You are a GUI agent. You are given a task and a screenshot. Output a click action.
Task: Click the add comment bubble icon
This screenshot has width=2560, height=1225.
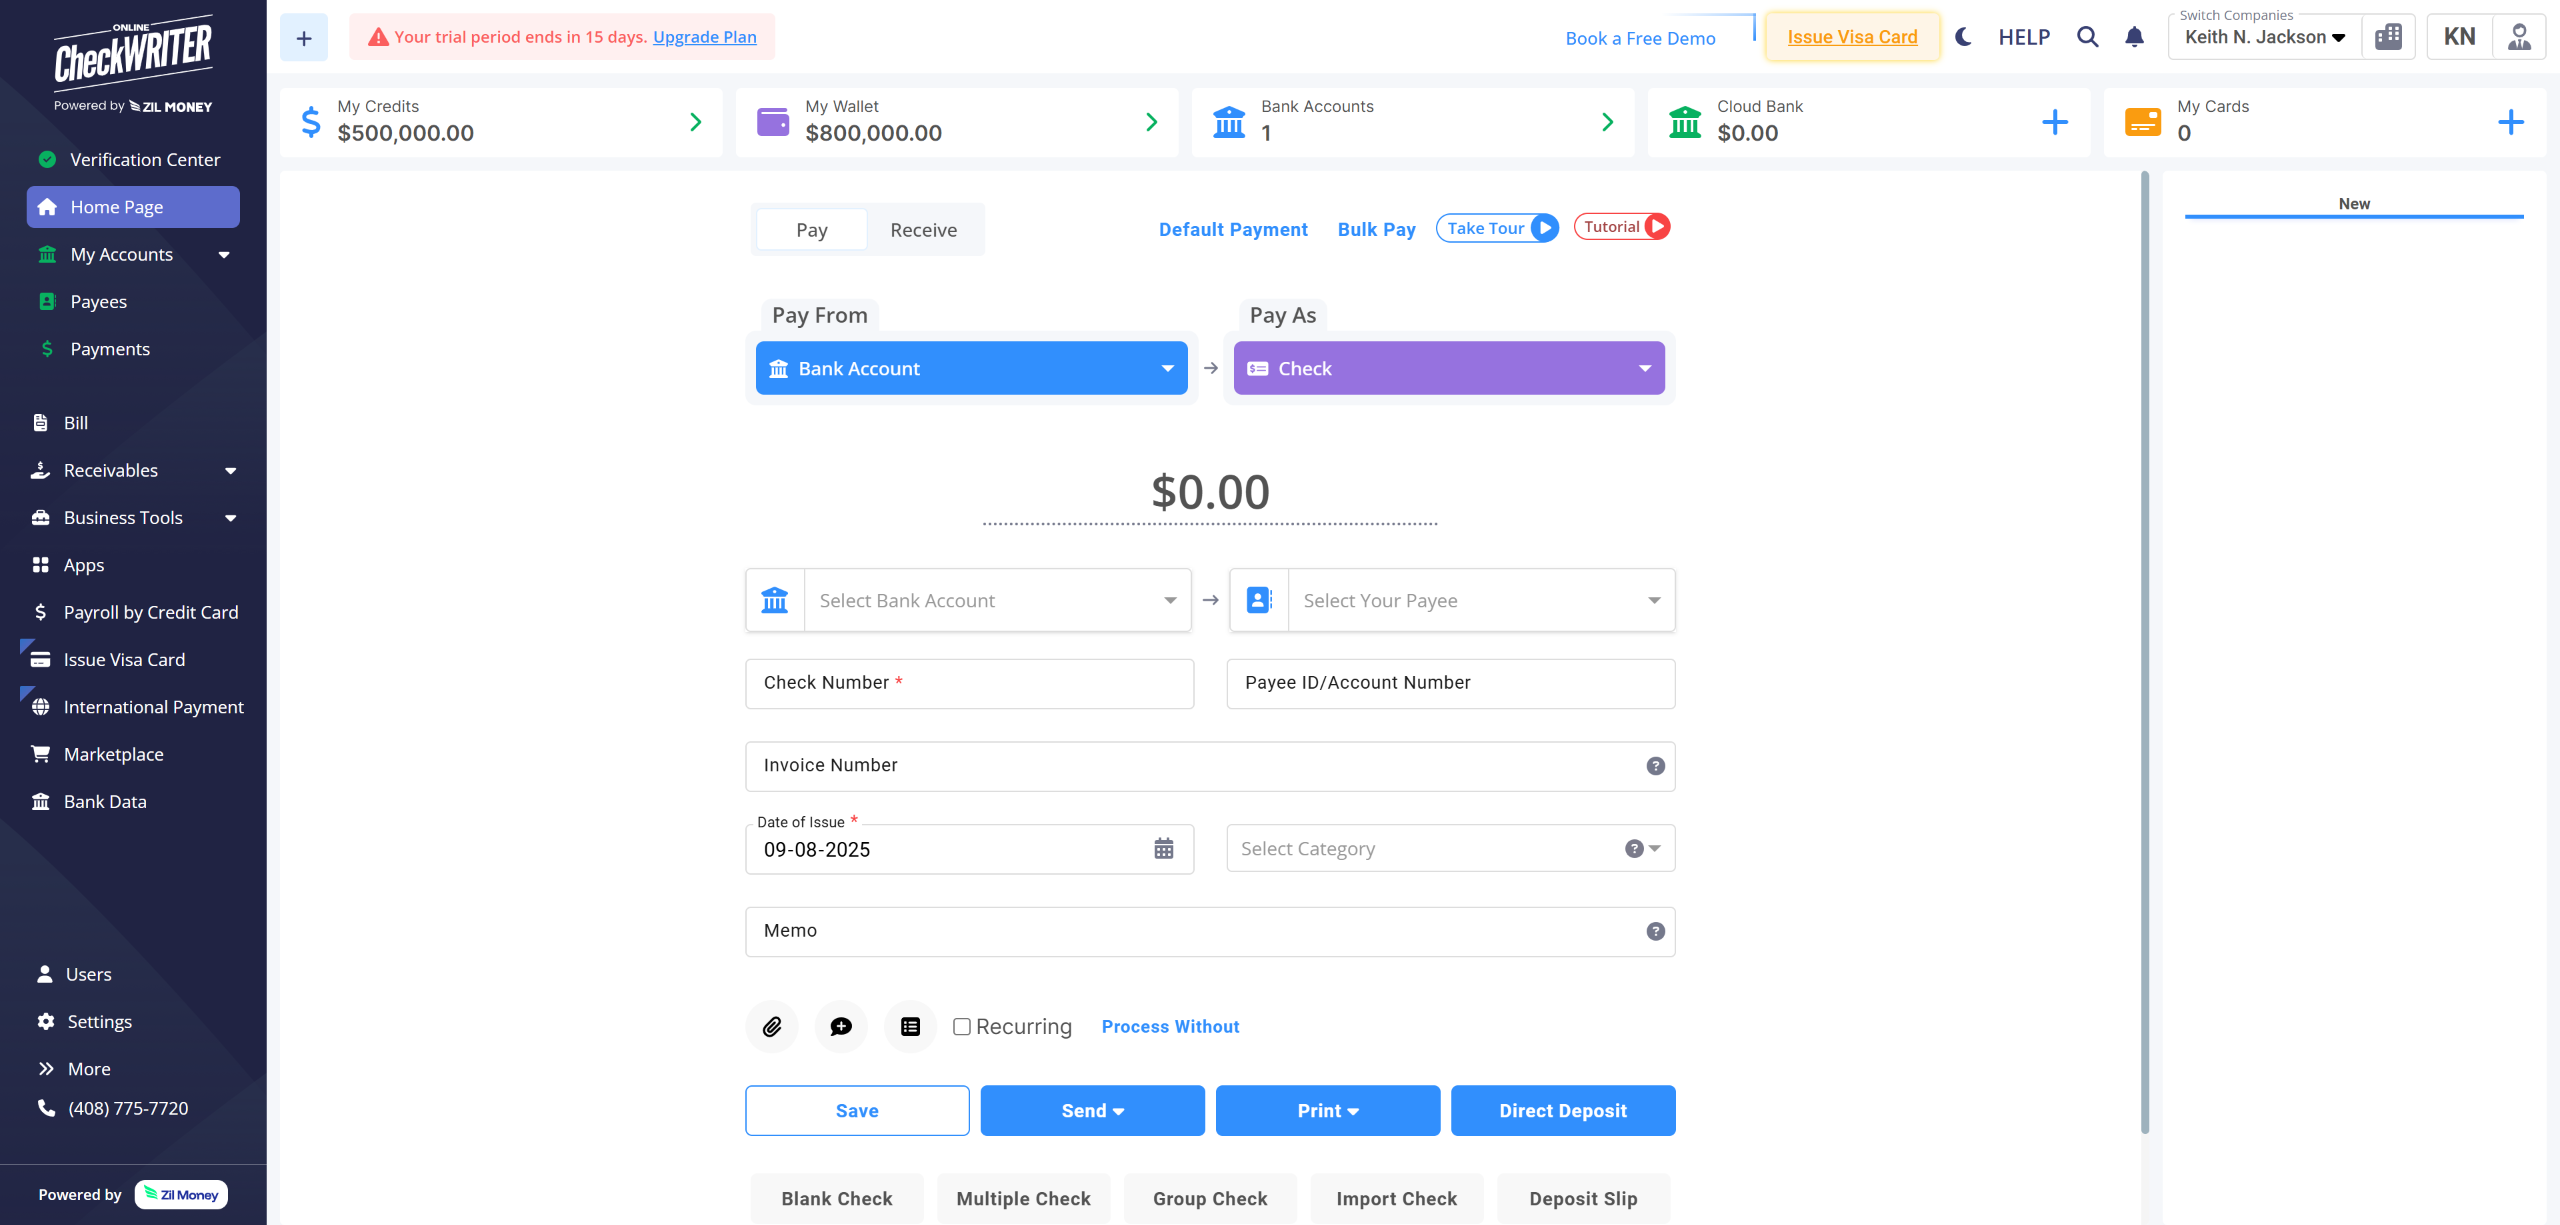point(841,1026)
